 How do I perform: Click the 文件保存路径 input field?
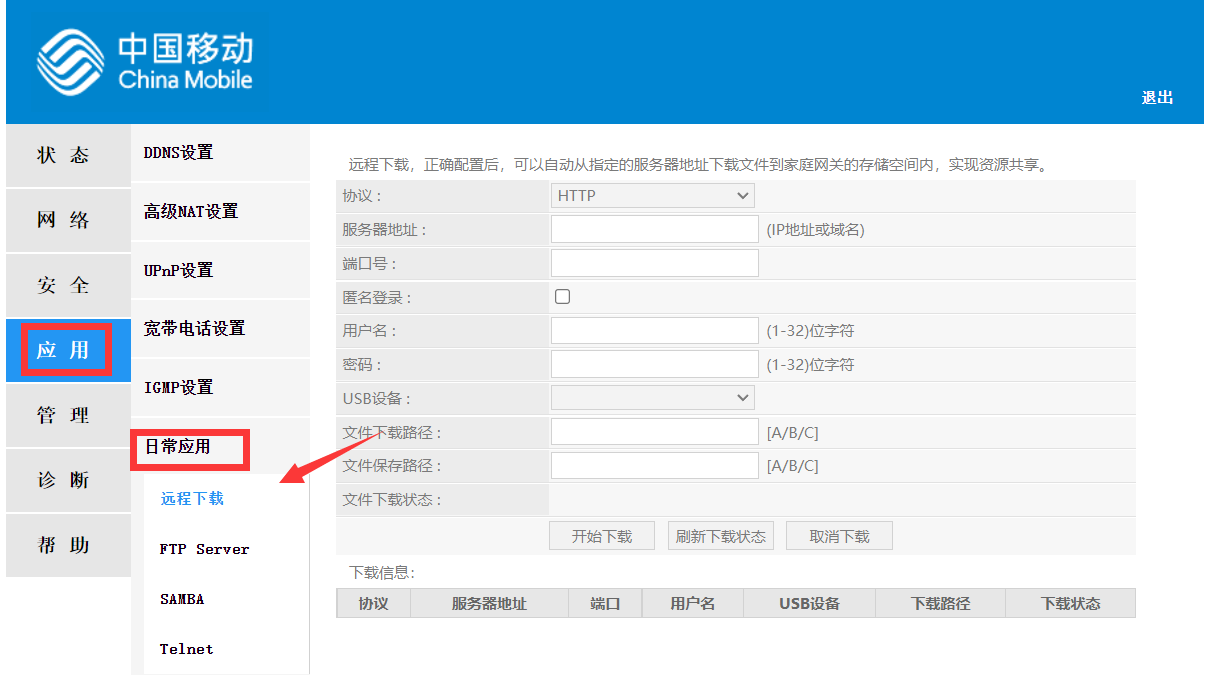click(x=655, y=466)
